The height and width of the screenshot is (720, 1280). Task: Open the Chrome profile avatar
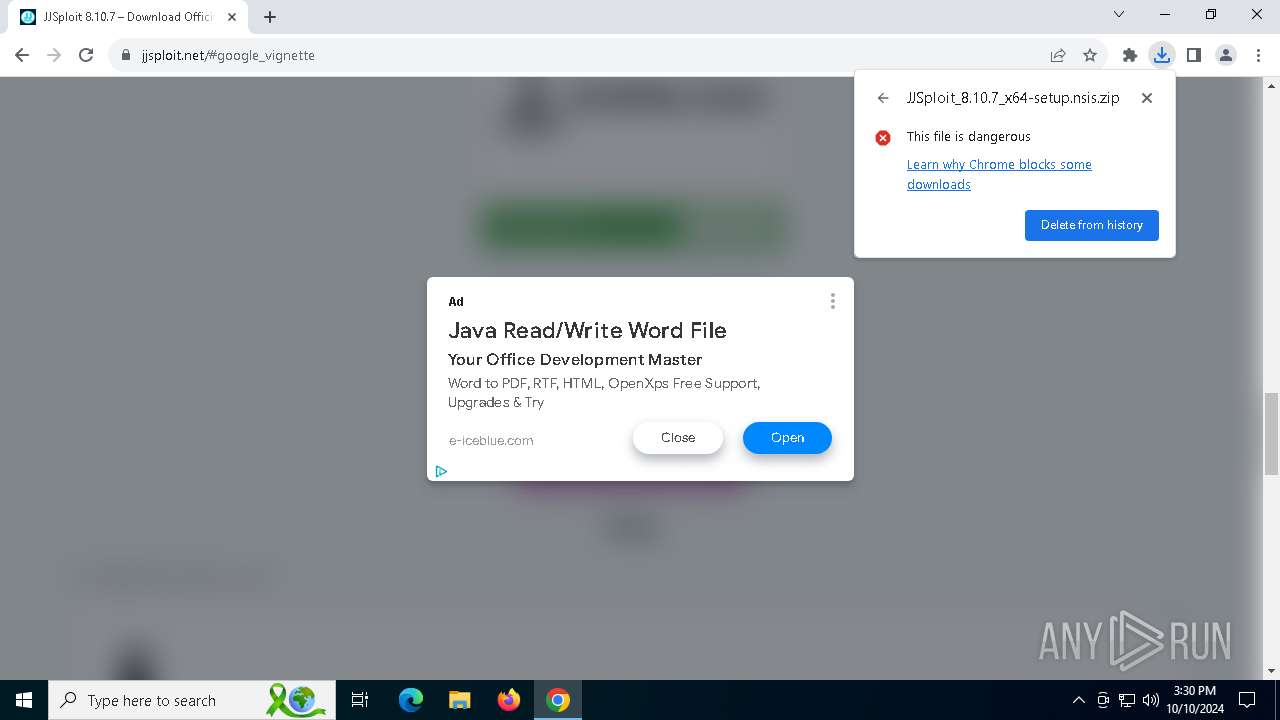pyautogui.click(x=1226, y=55)
